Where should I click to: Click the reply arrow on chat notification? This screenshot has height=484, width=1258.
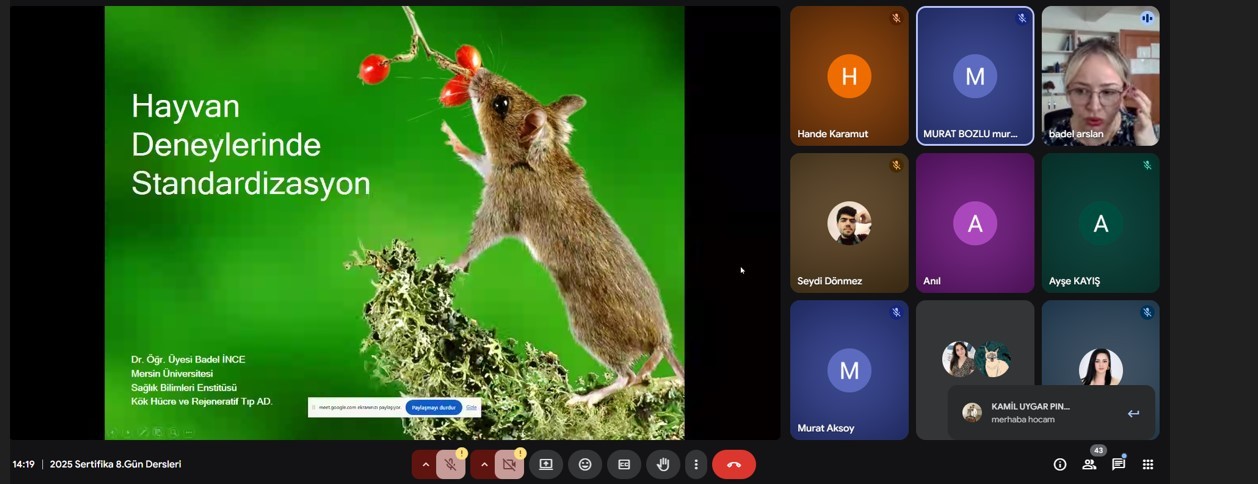[x=1133, y=413]
